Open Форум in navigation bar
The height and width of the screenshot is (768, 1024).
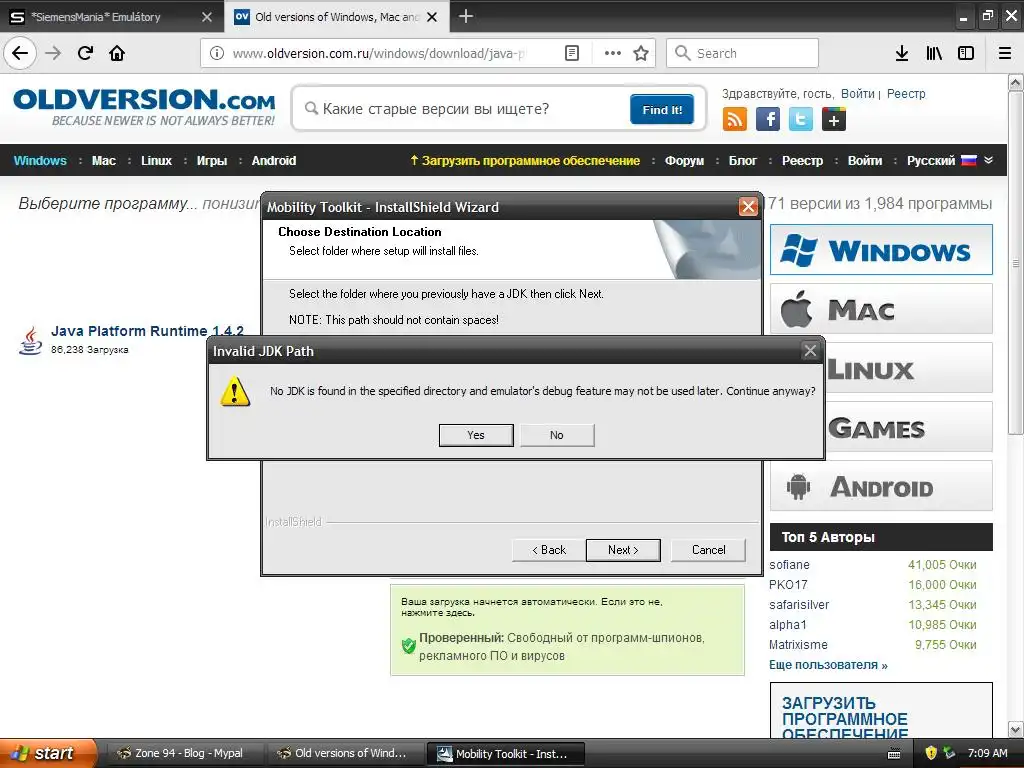click(x=684, y=161)
